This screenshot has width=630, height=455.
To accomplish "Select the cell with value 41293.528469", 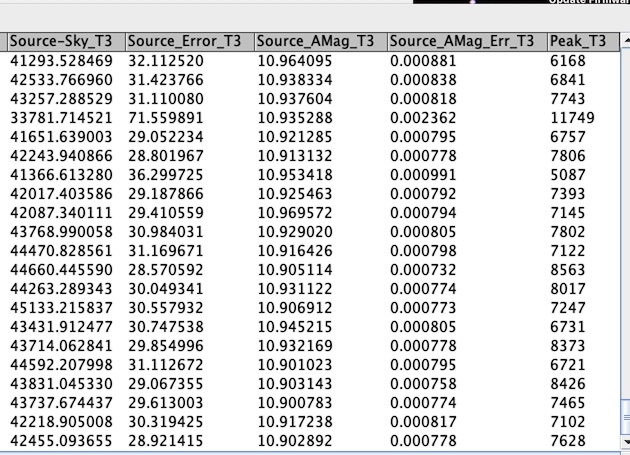I will (x=60, y=60).
